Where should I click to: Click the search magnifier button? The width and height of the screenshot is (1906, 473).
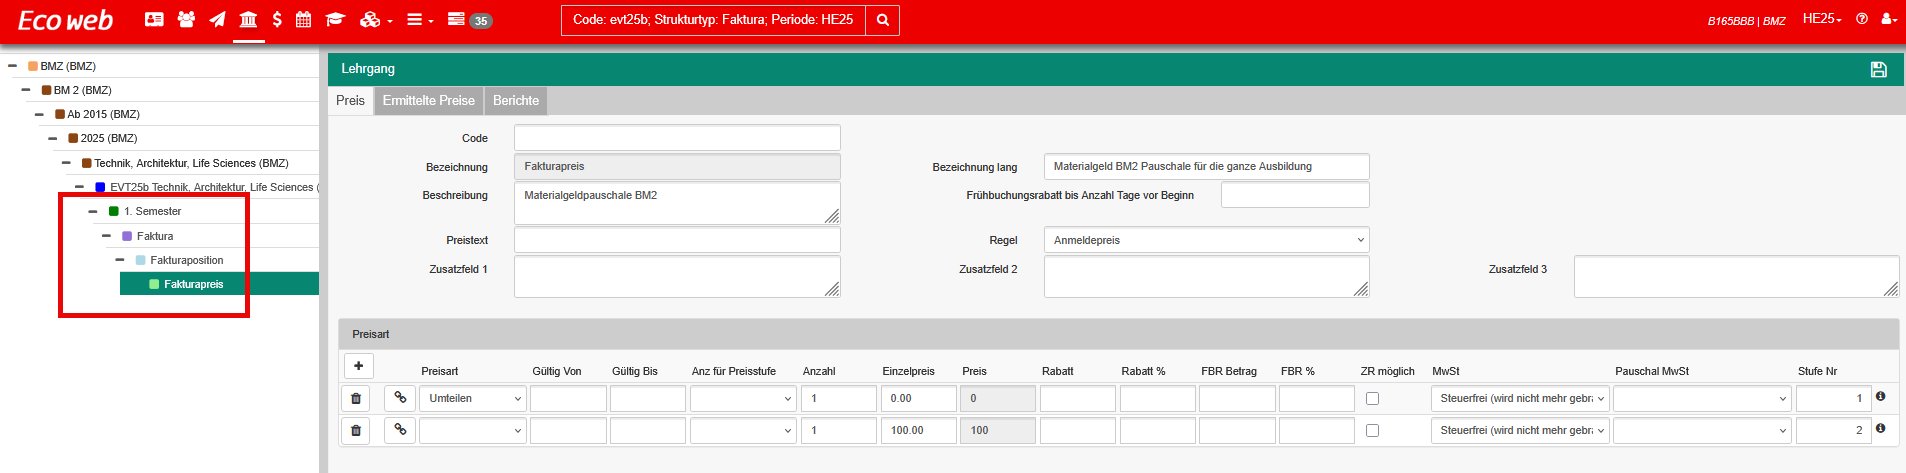coord(882,20)
